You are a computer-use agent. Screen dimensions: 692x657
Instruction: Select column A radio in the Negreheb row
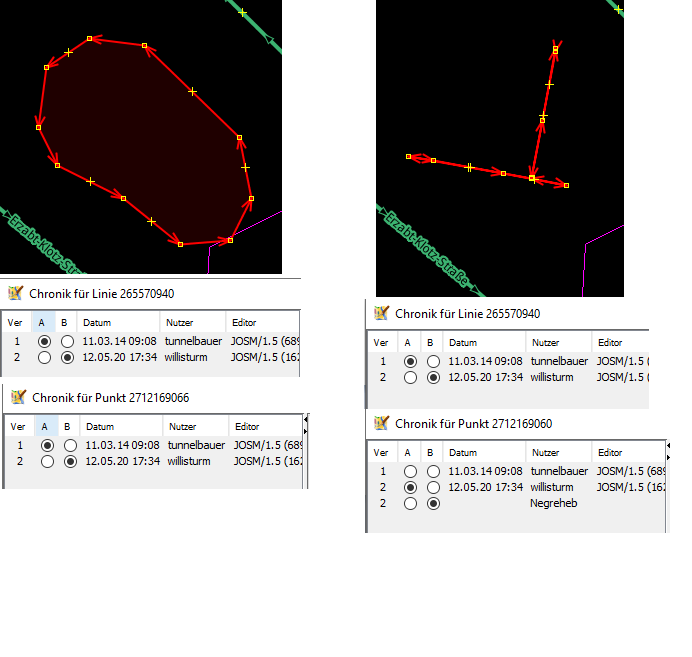pos(410,504)
